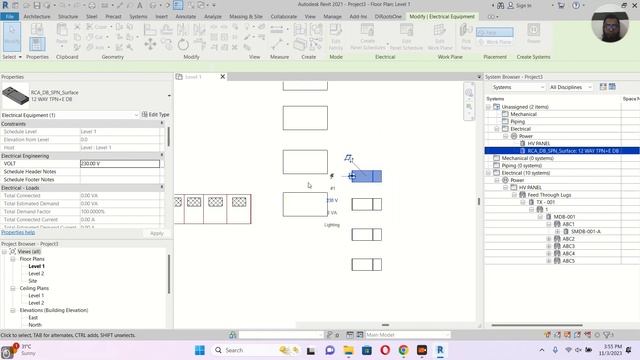Select Level 2 under Floor Plans

(x=36, y=273)
